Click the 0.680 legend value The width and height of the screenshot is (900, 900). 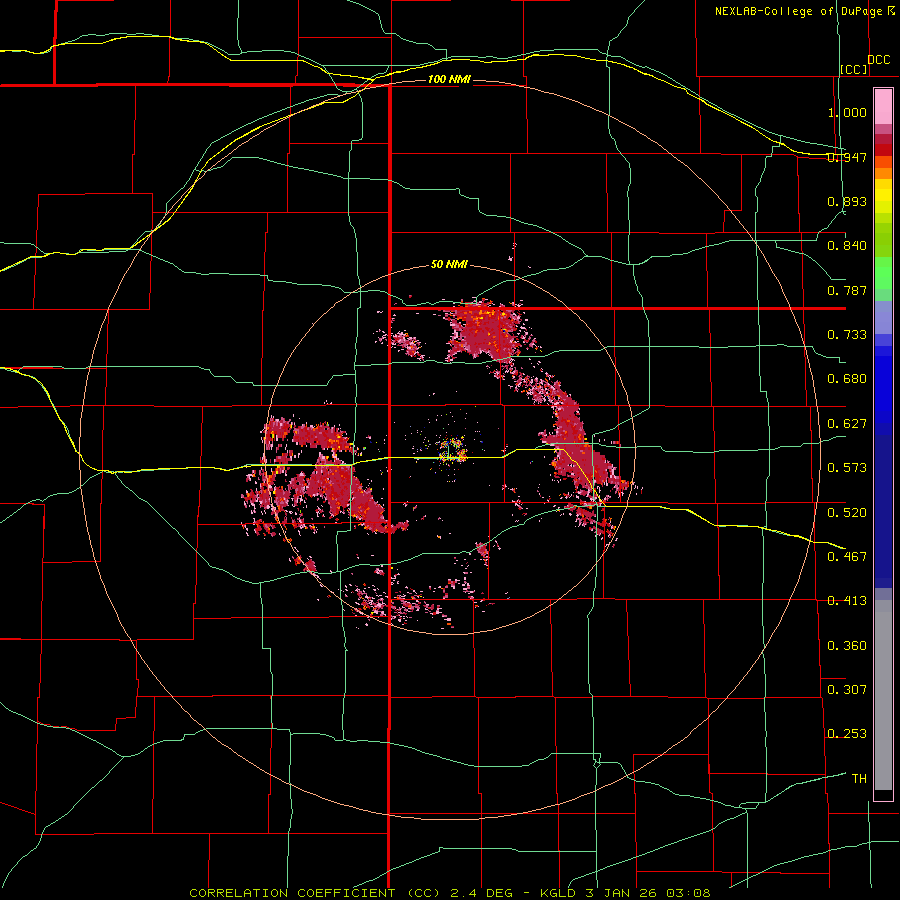[847, 379]
